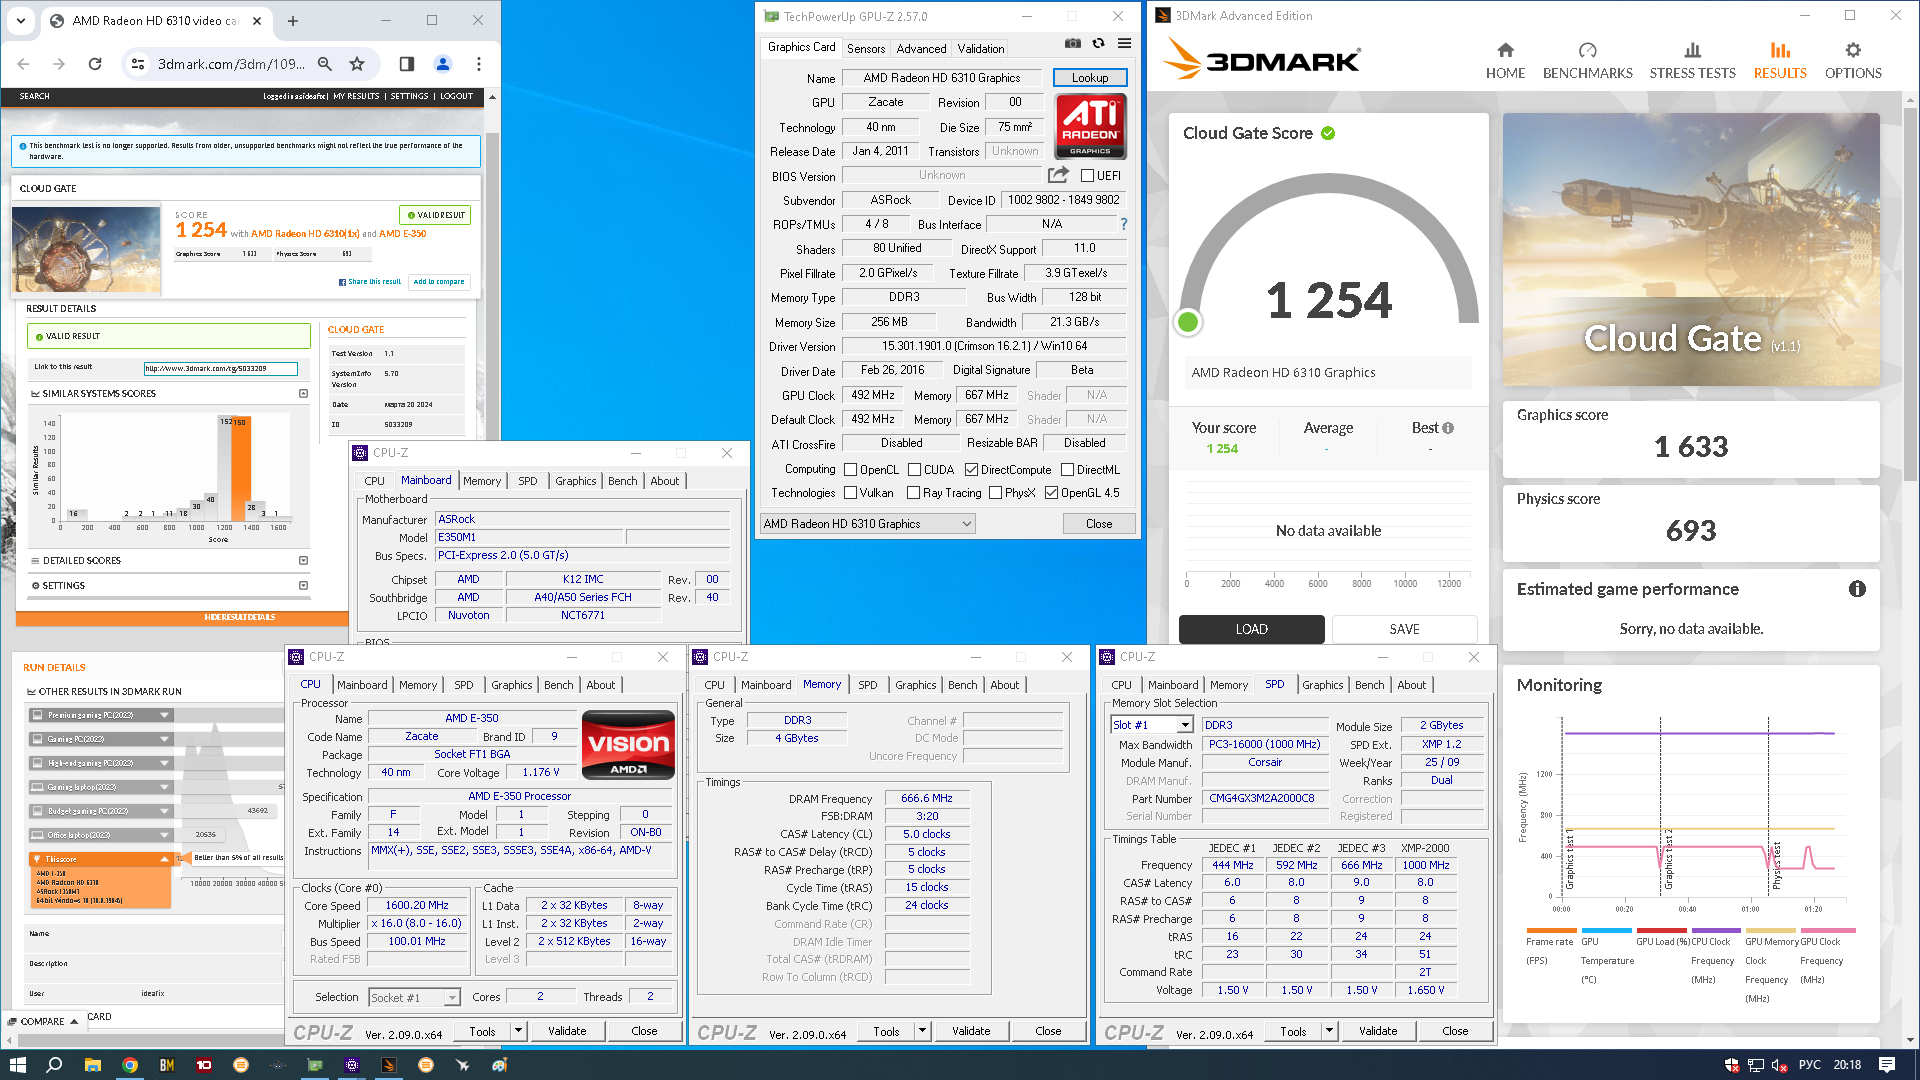Open 3DMark HOME icon
Screen dimensions: 1920x1080
click(x=1505, y=50)
